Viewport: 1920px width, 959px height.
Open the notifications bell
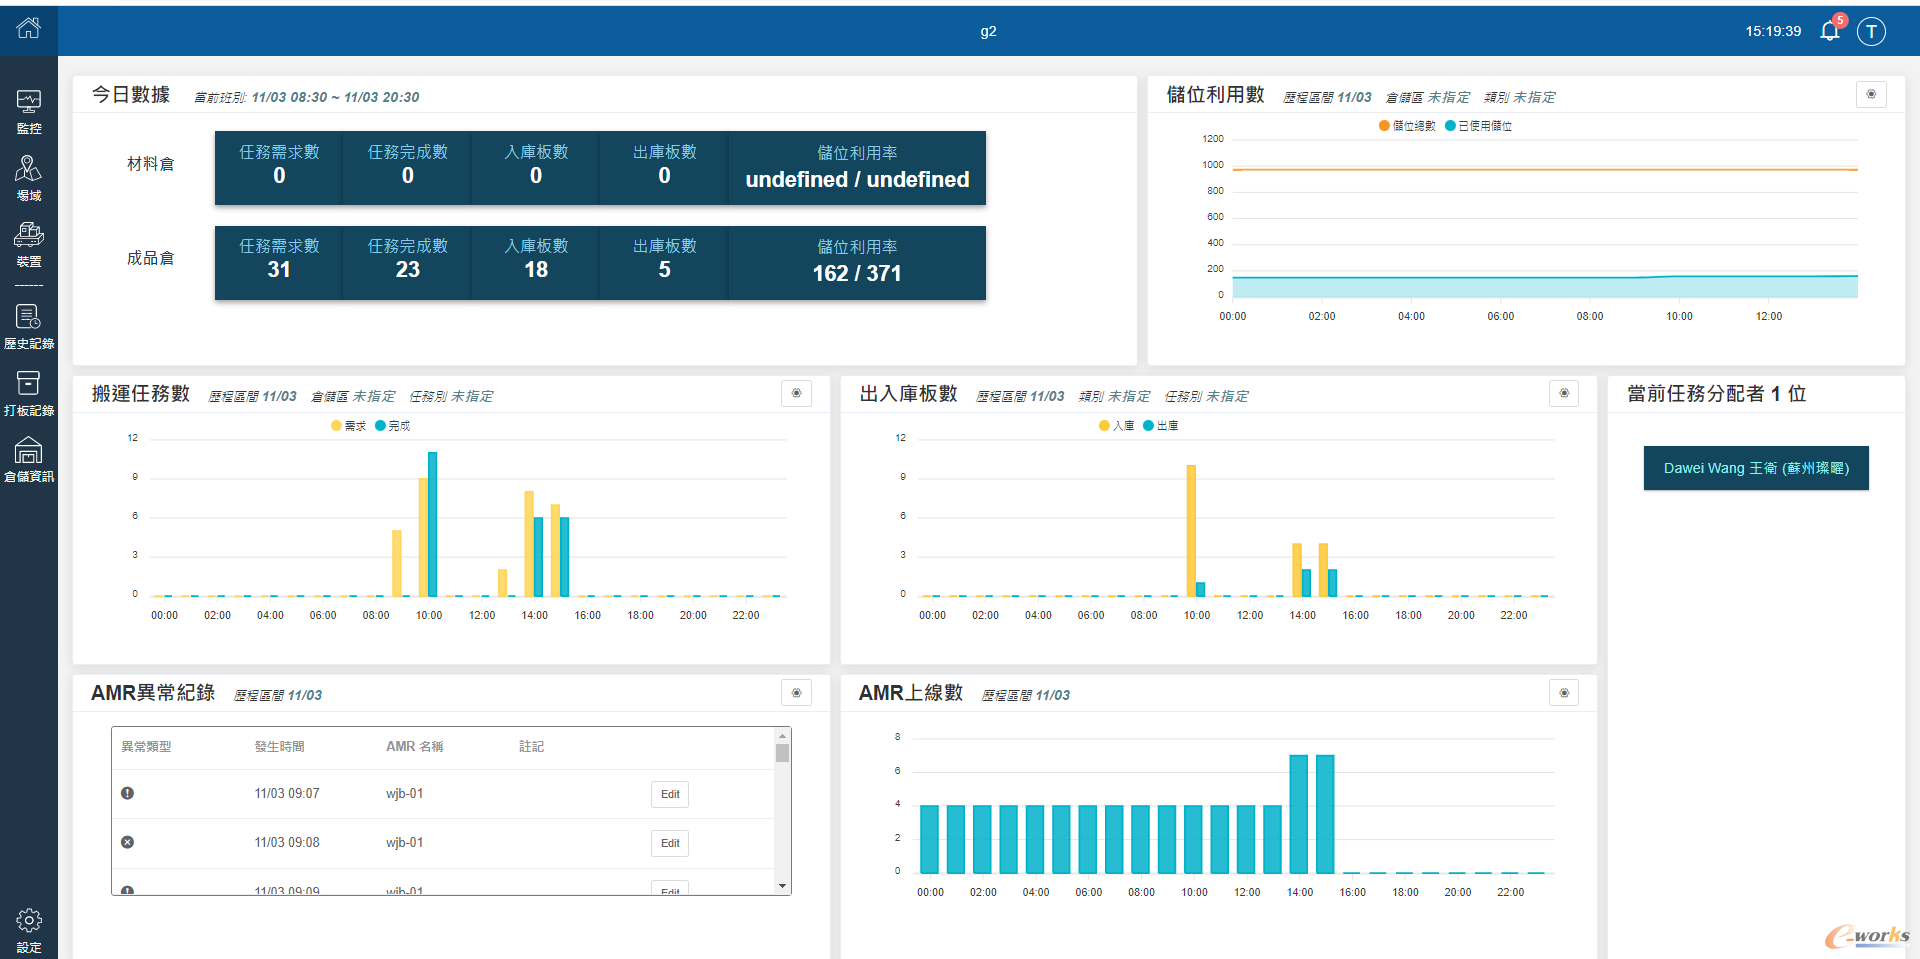[x=1830, y=30]
